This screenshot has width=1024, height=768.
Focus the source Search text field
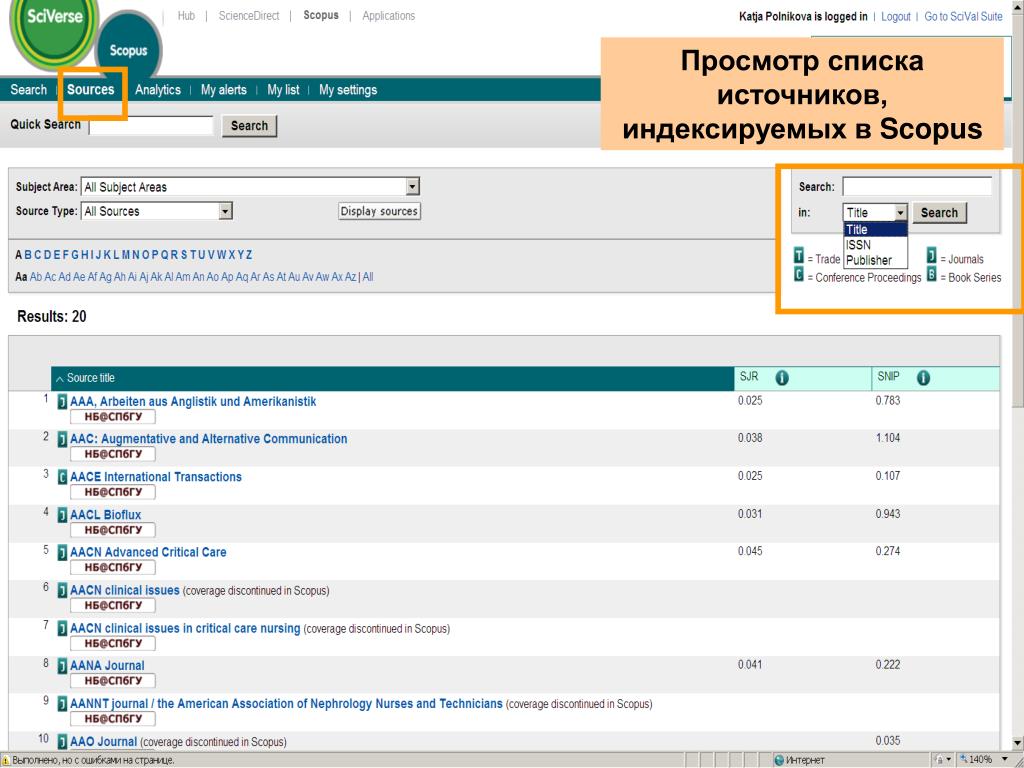click(x=917, y=187)
